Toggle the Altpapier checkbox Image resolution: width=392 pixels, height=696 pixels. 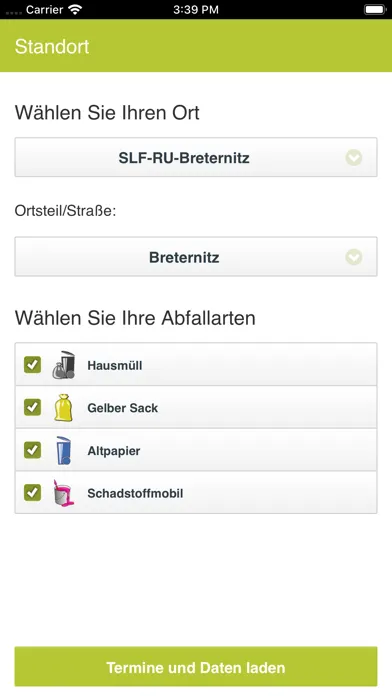[32, 450]
